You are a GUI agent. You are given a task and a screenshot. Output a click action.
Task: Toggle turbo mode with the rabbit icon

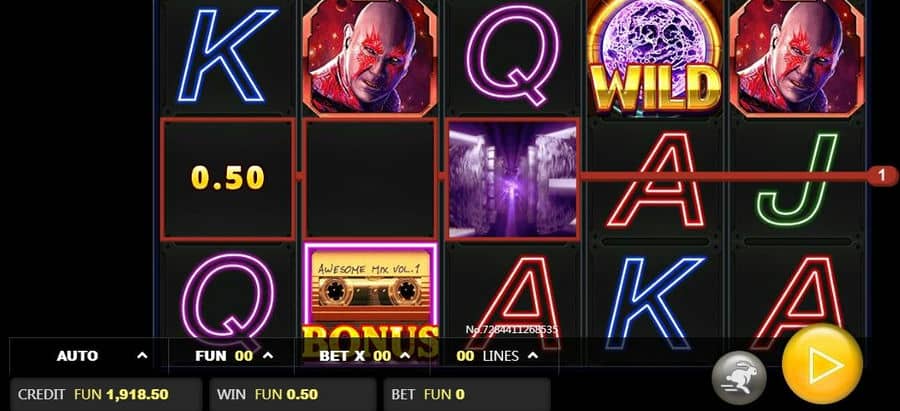739,377
